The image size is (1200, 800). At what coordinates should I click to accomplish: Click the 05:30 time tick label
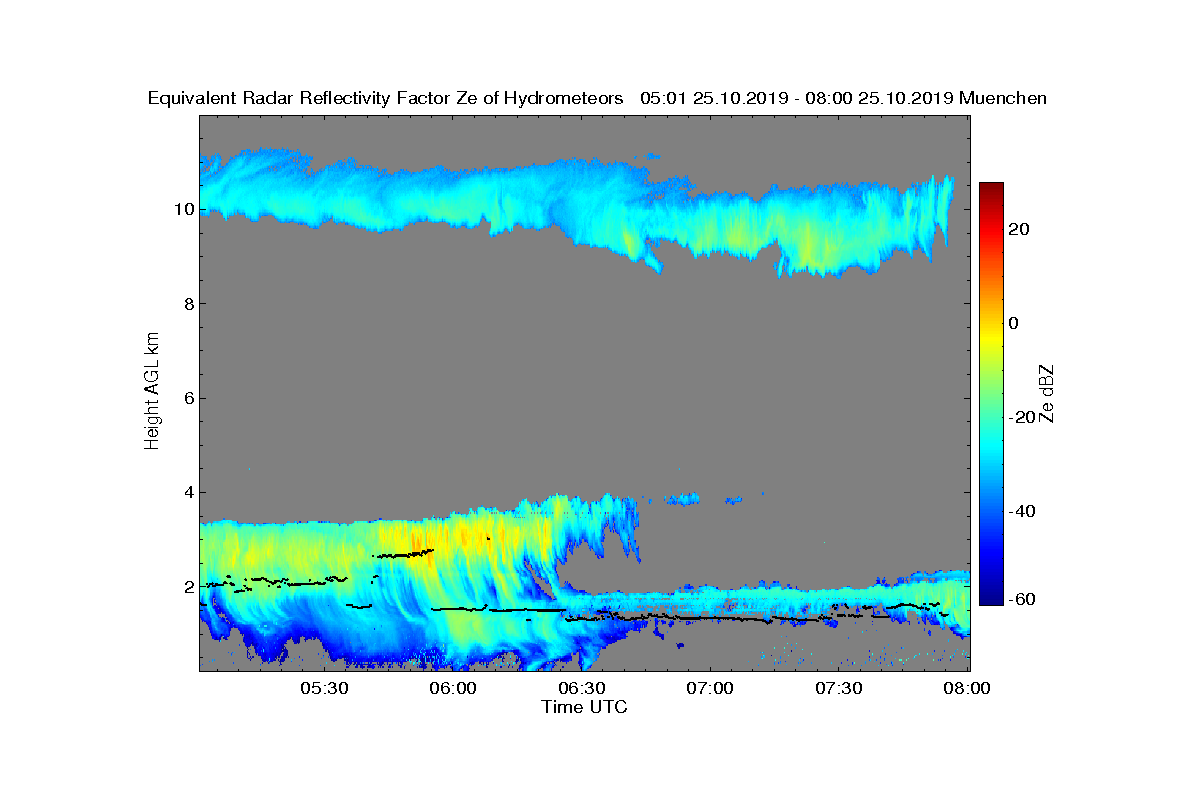pos(326,689)
